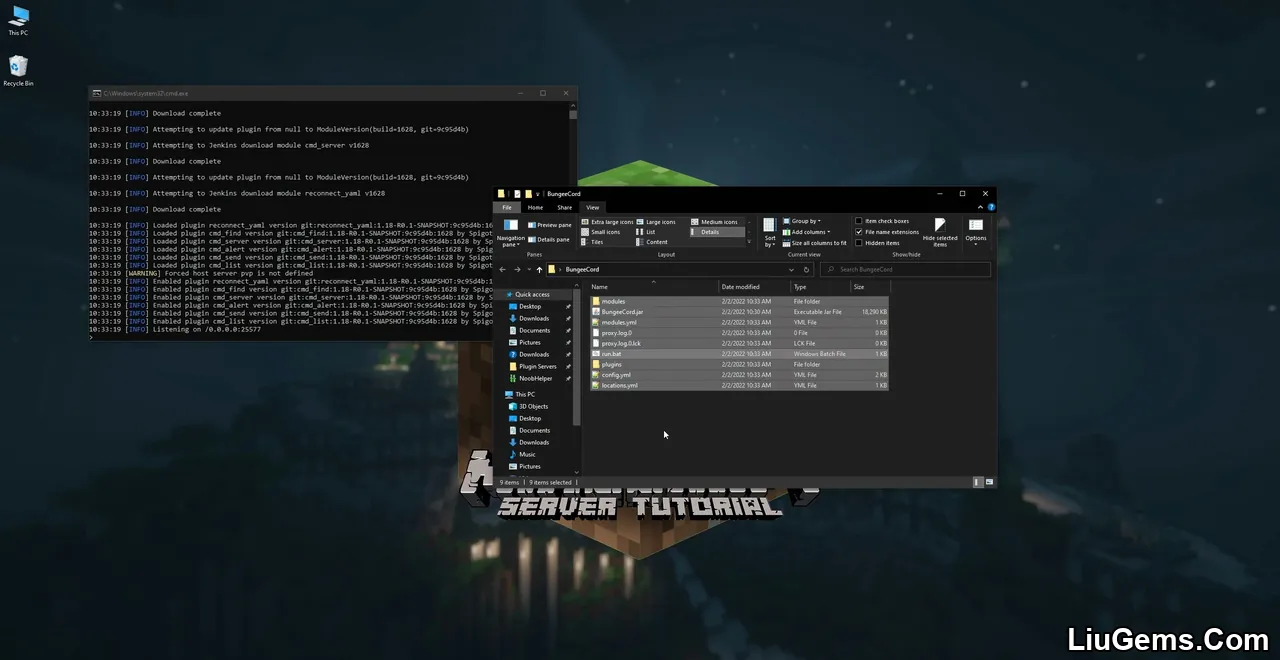The image size is (1280, 660).
Task: Choose Tiles layout
Action: coord(592,242)
